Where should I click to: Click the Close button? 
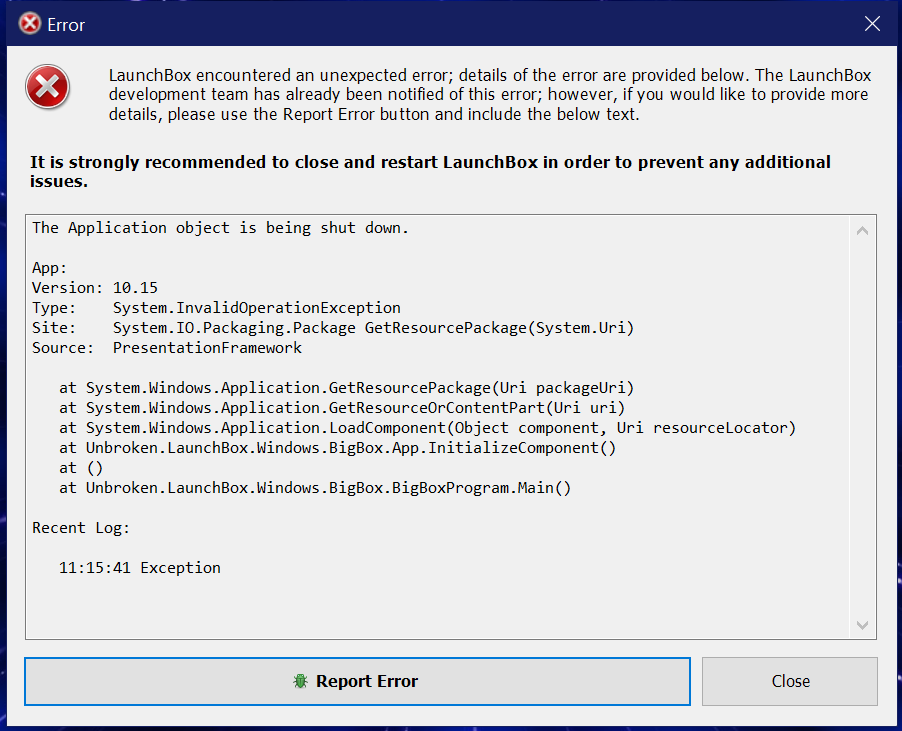pyautogui.click(x=790, y=681)
